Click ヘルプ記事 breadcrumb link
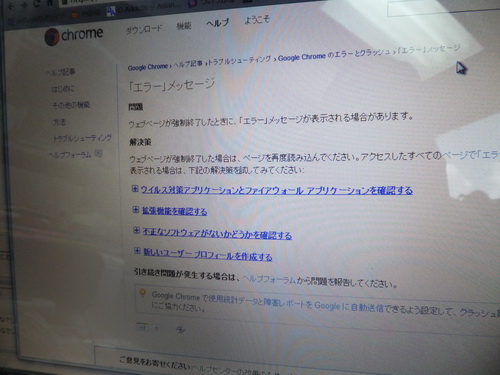The image size is (500, 375). coord(188,64)
